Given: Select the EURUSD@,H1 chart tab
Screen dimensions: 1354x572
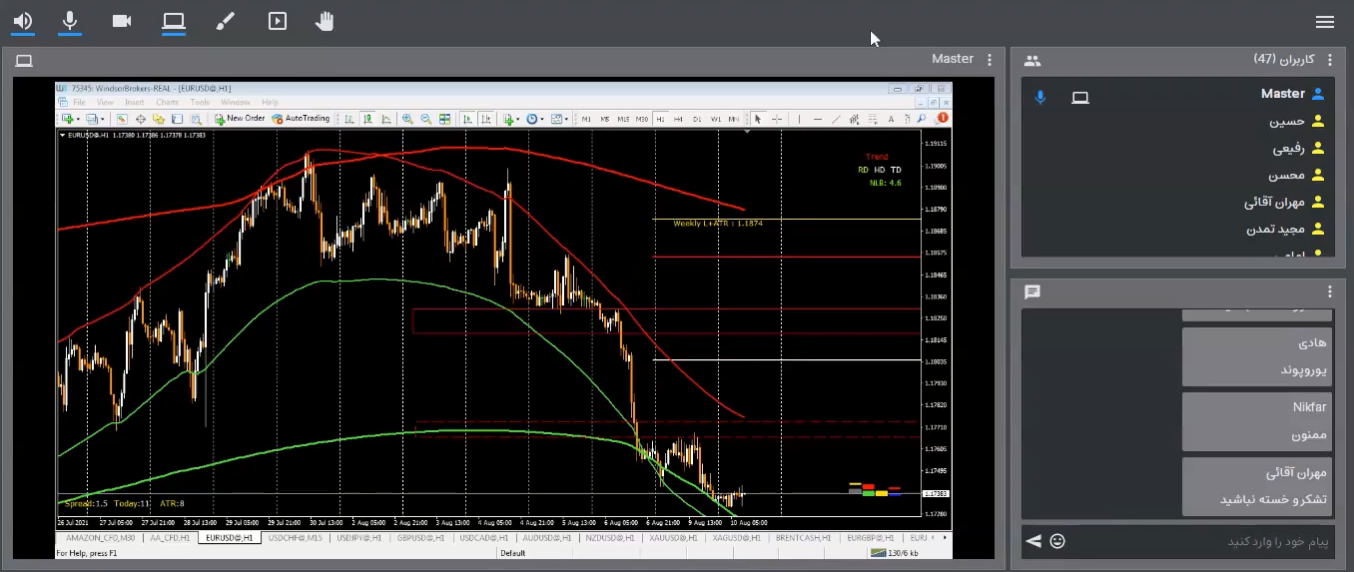Looking at the screenshot, I should coord(228,538).
